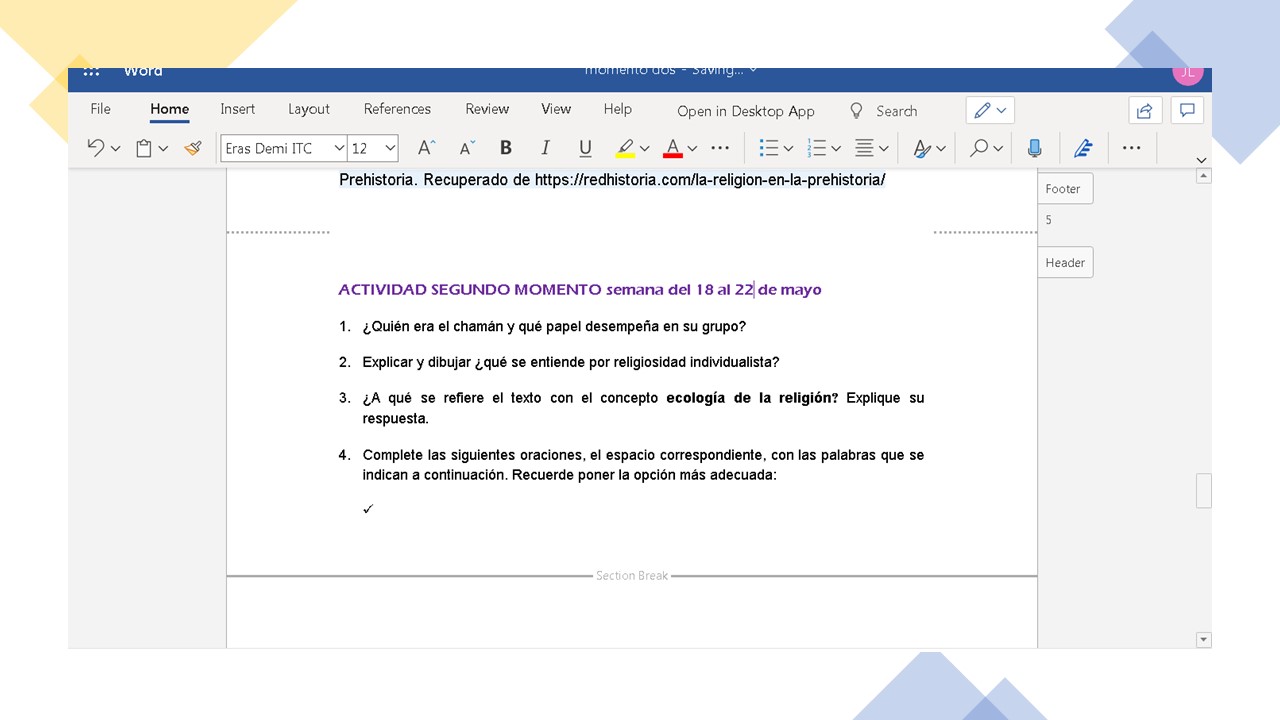Shrink font size with smaller A icon

point(467,148)
